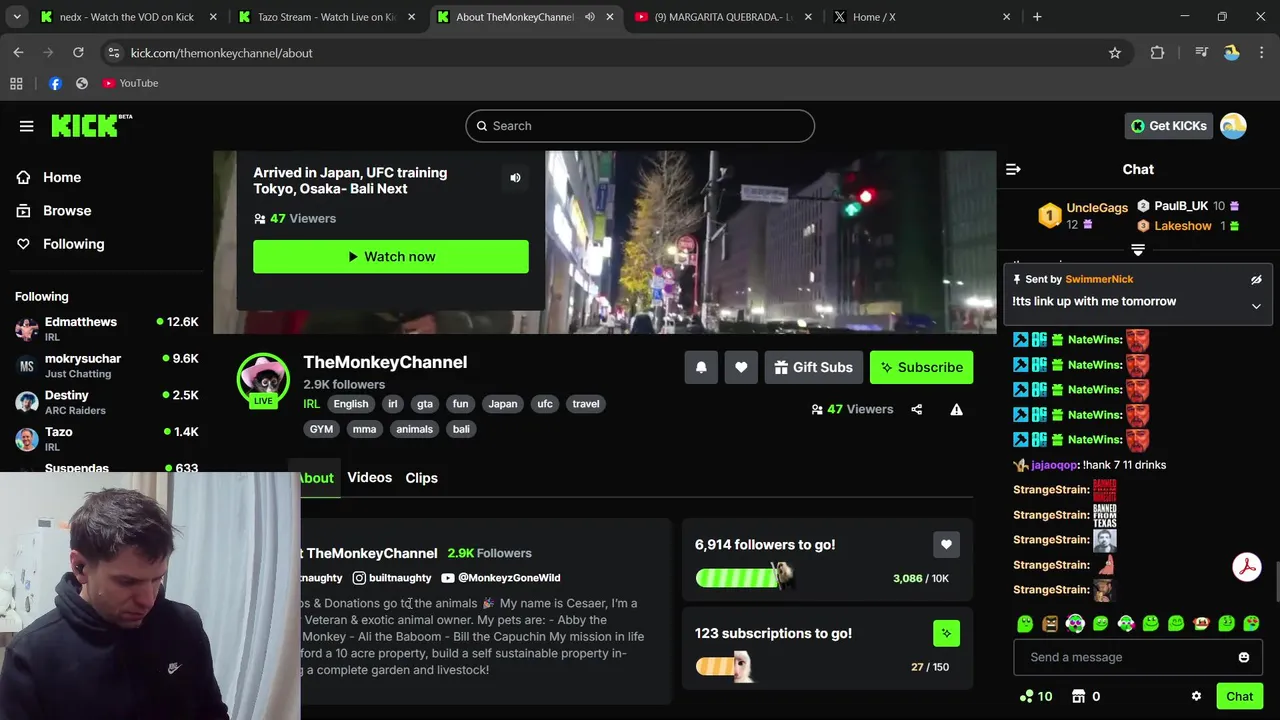Switch to Home / X browser tab
The image size is (1280, 720).
pyautogui.click(x=922, y=17)
